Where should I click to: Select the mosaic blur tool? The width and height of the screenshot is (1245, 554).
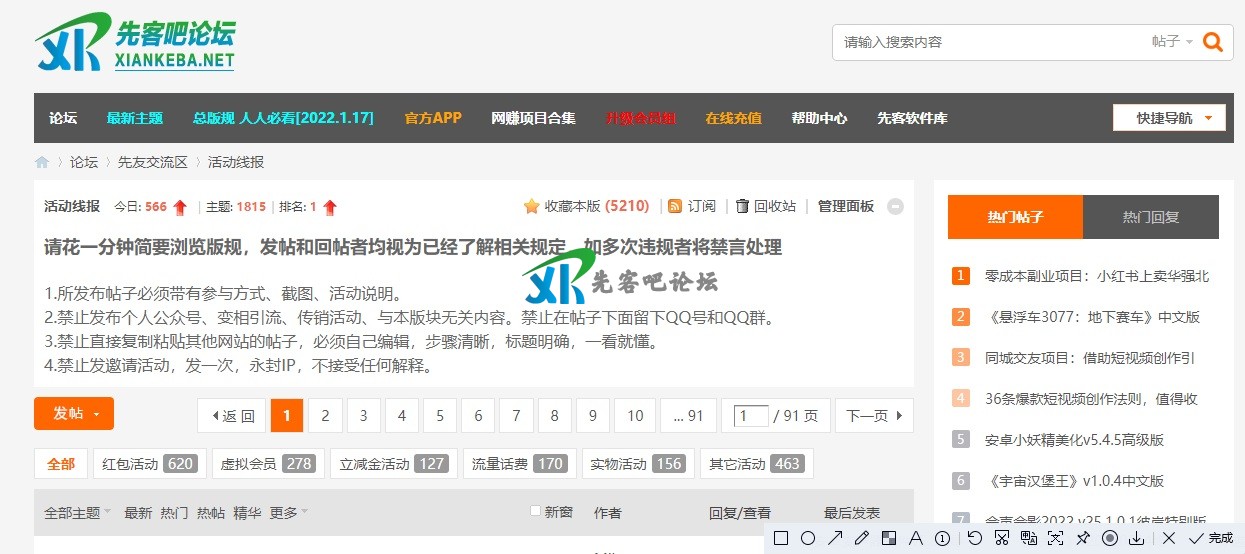[888, 538]
